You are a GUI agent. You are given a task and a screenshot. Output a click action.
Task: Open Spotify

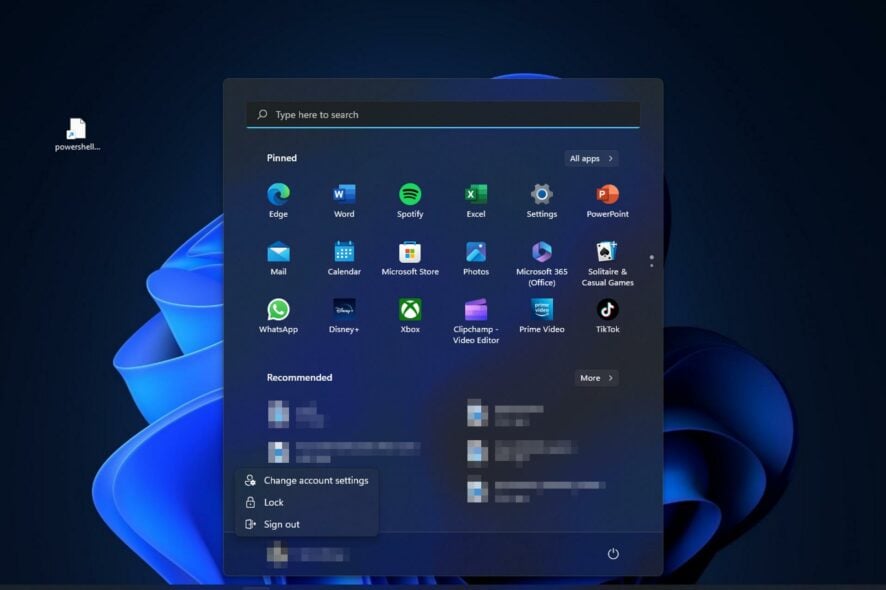tap(410, 201)
